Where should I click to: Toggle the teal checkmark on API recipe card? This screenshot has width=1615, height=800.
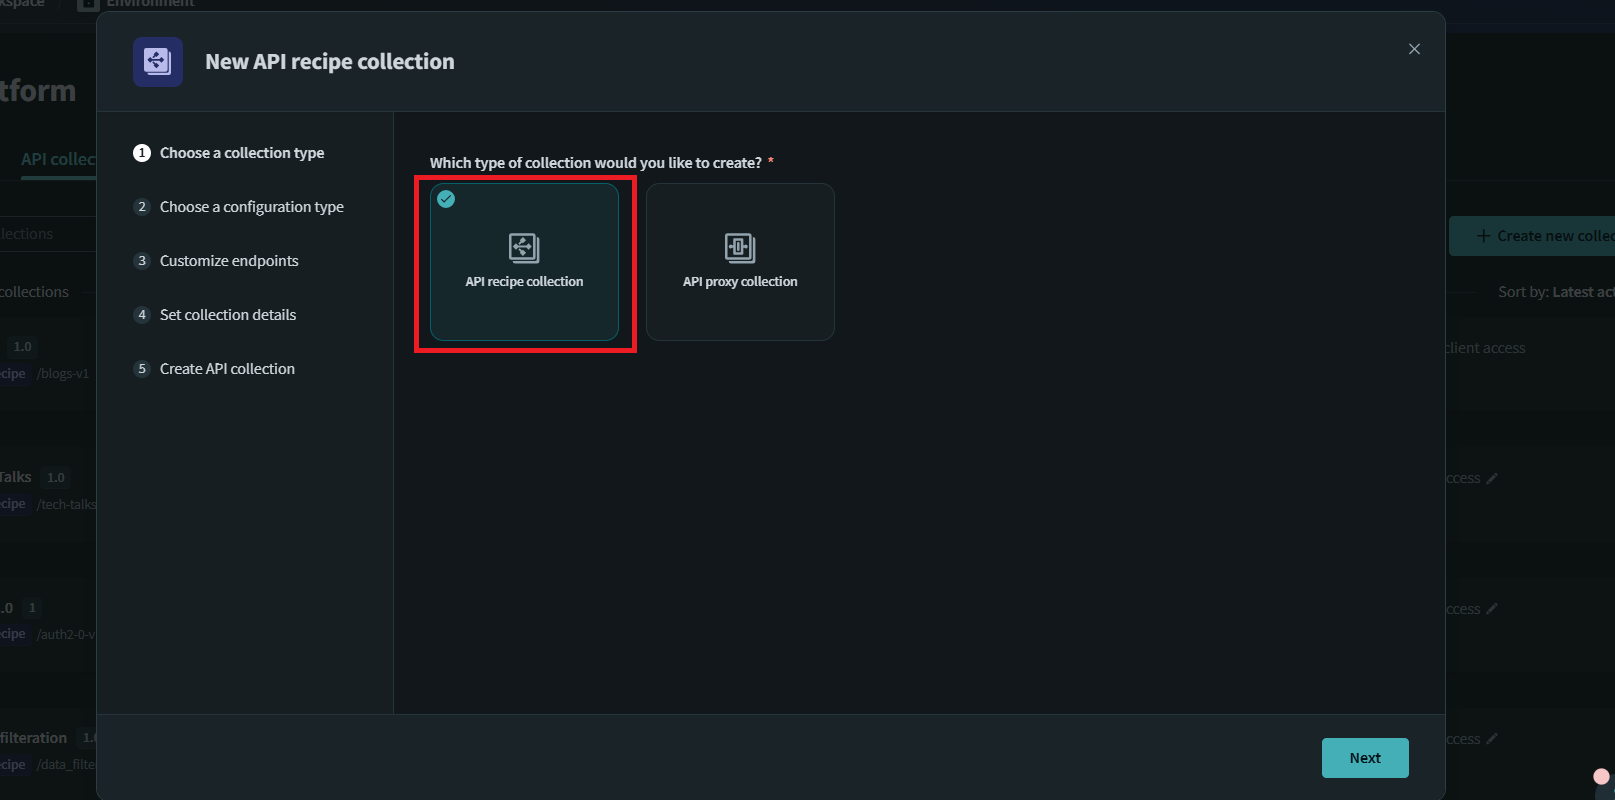[447, 199]
